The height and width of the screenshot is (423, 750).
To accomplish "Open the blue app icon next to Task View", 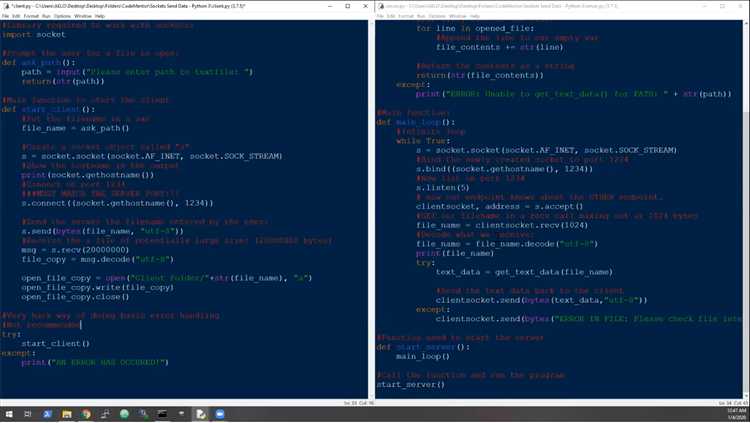I will (x=47, y=414).
